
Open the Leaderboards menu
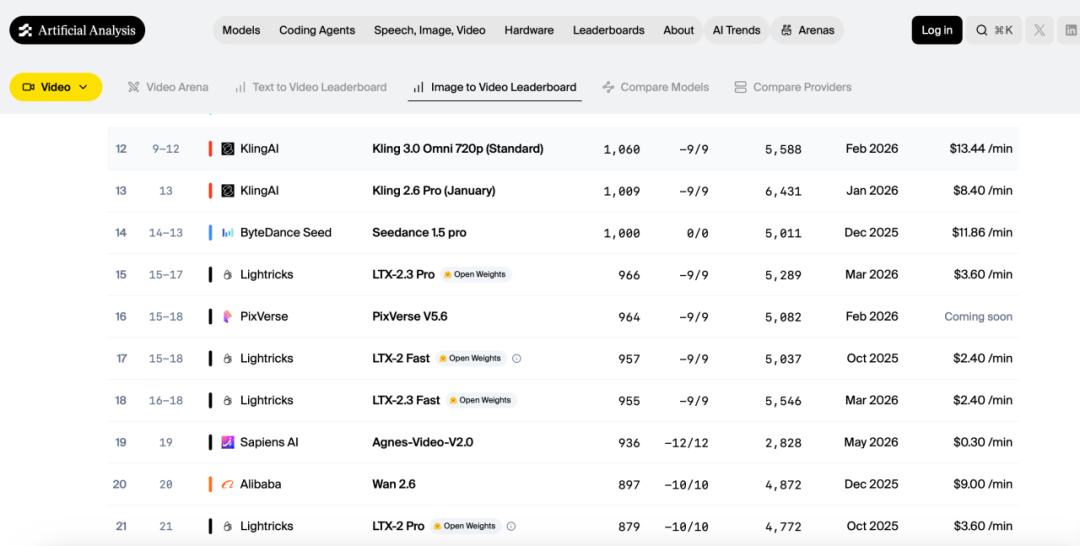pyautogui.click(x=609, y=30)
